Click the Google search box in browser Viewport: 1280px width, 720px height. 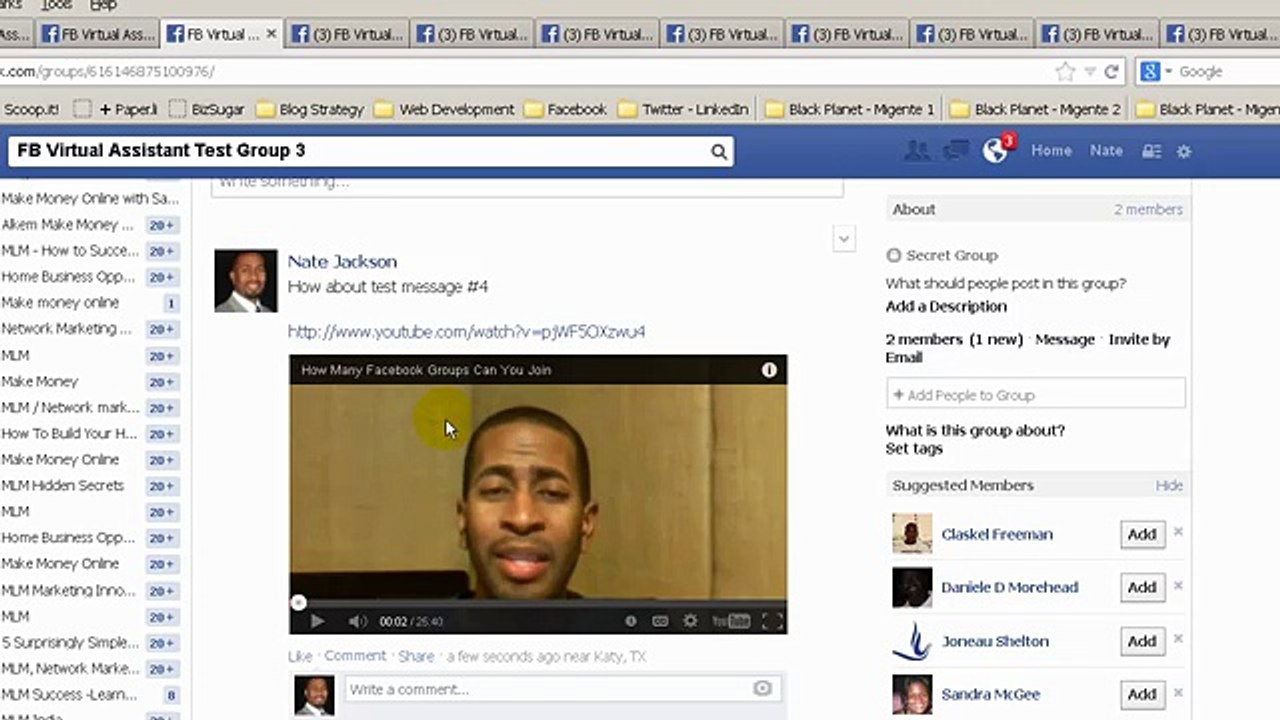pos(1227,72)
